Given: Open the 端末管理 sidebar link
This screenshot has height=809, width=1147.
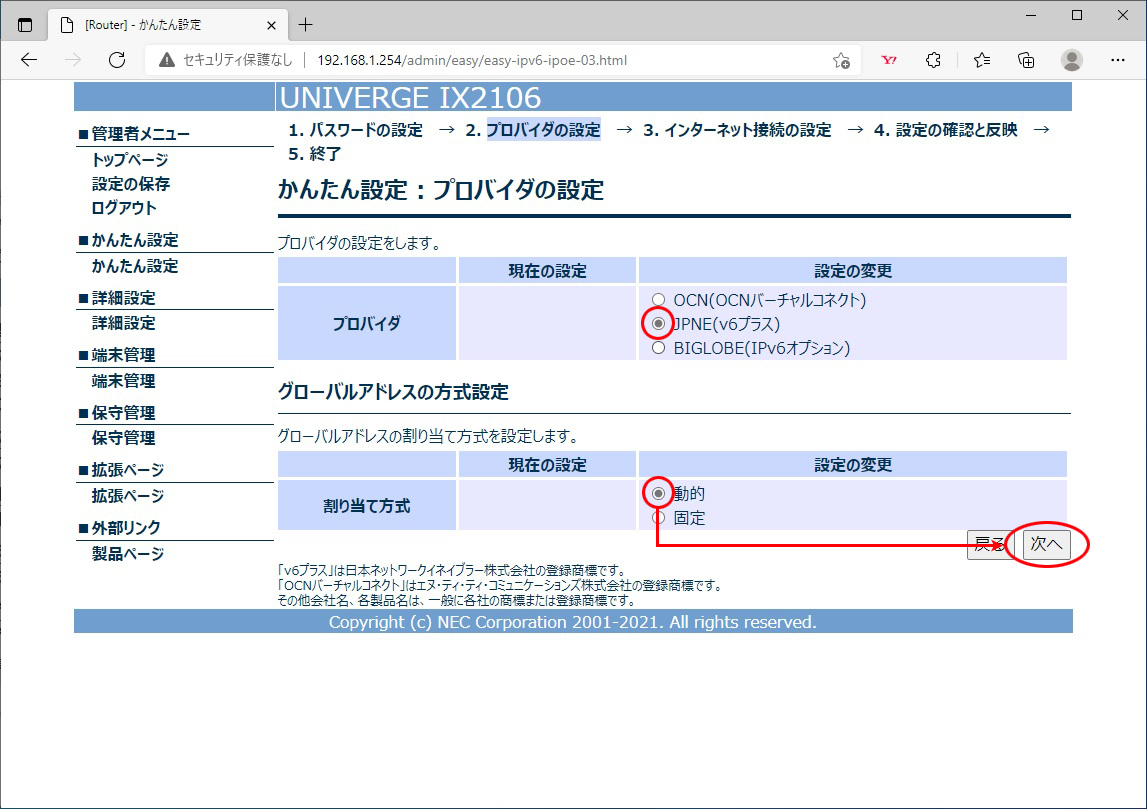Looking at the screenshot, I should pos(124,380).
